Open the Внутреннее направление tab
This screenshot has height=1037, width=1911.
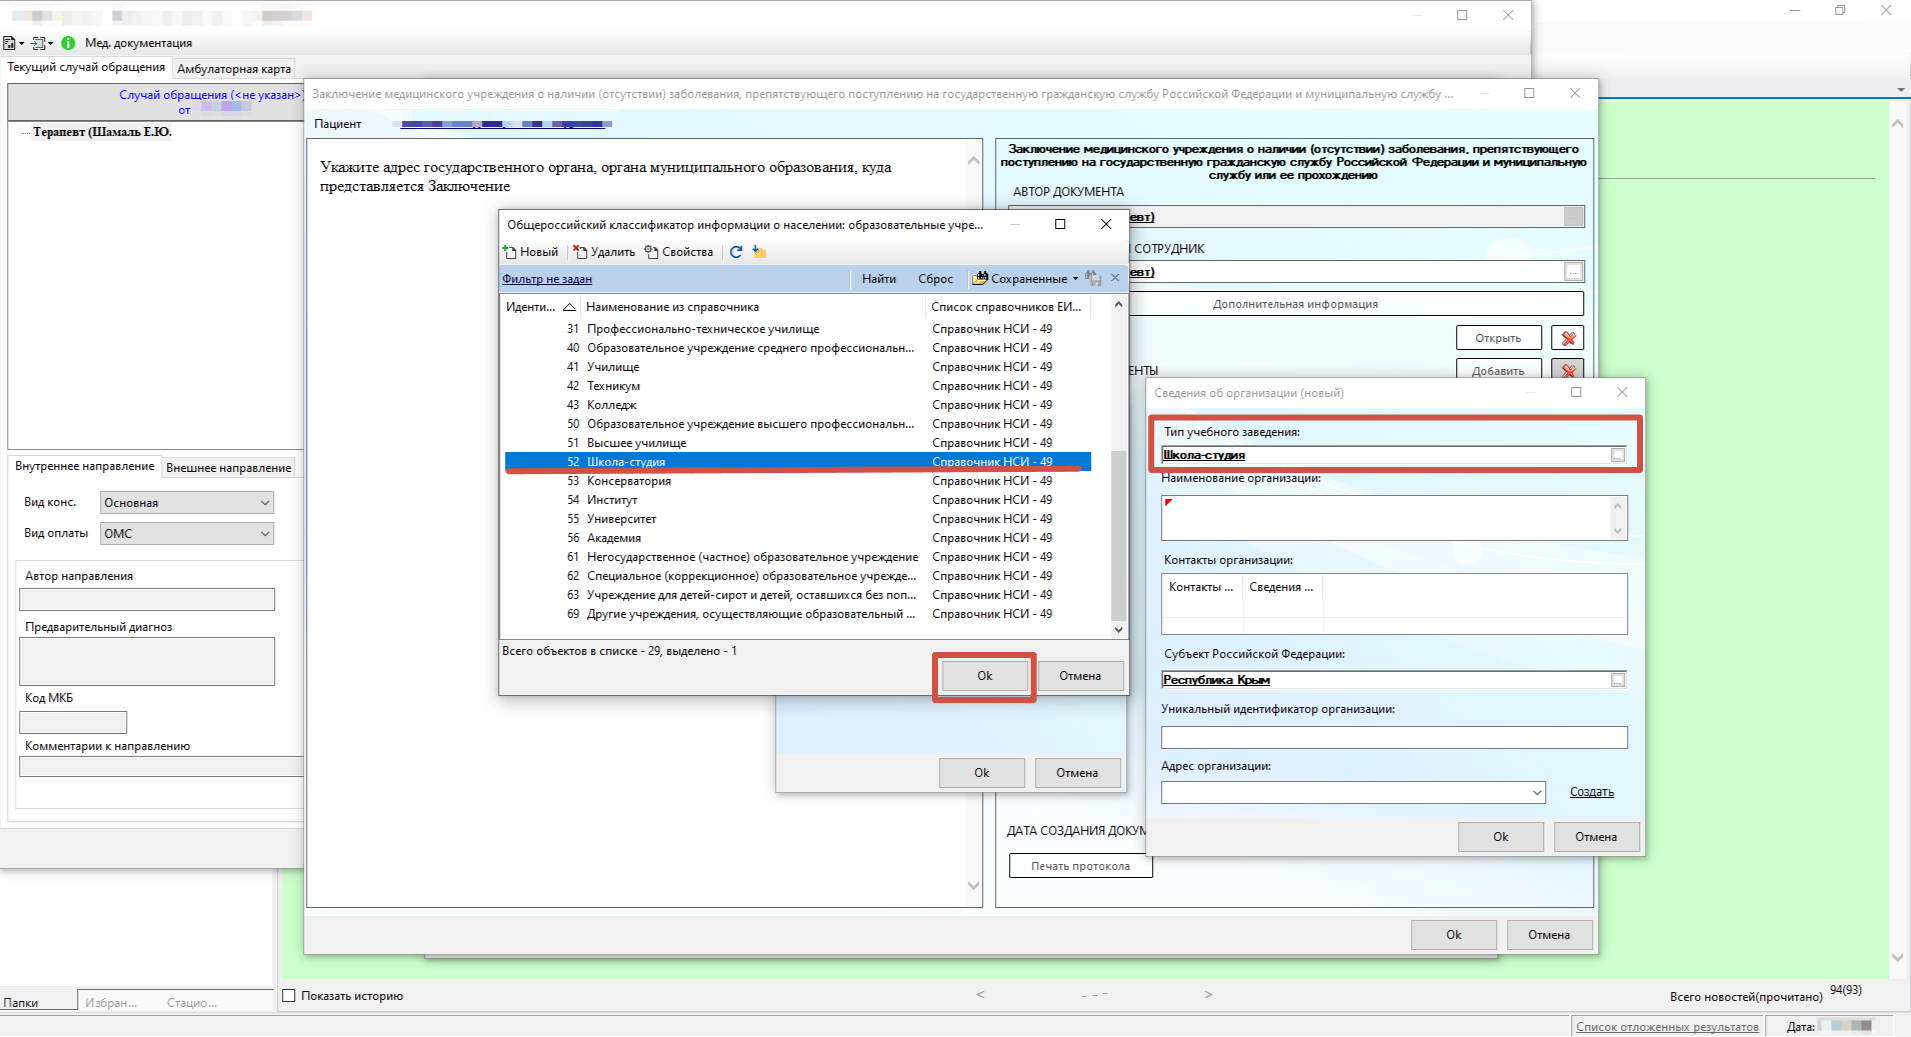click(x=85, y=466)
